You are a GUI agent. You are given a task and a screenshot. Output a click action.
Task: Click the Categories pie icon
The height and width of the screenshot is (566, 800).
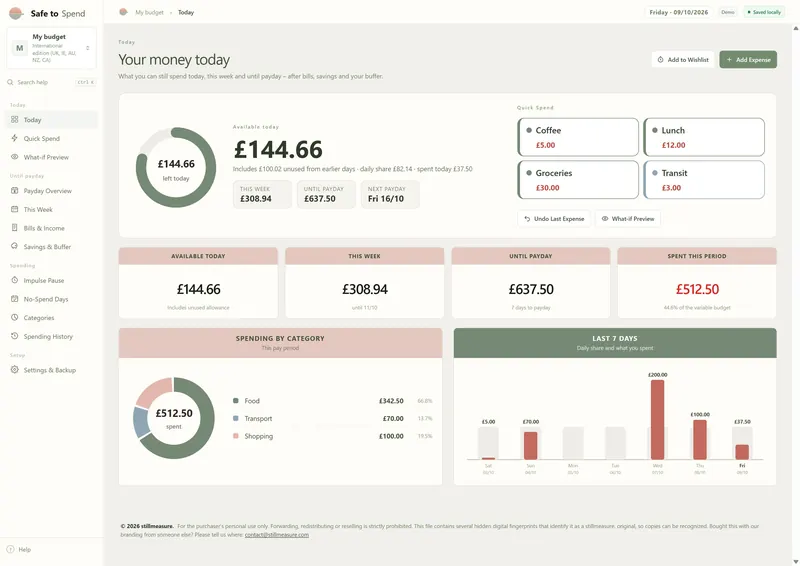coord(14,317)
